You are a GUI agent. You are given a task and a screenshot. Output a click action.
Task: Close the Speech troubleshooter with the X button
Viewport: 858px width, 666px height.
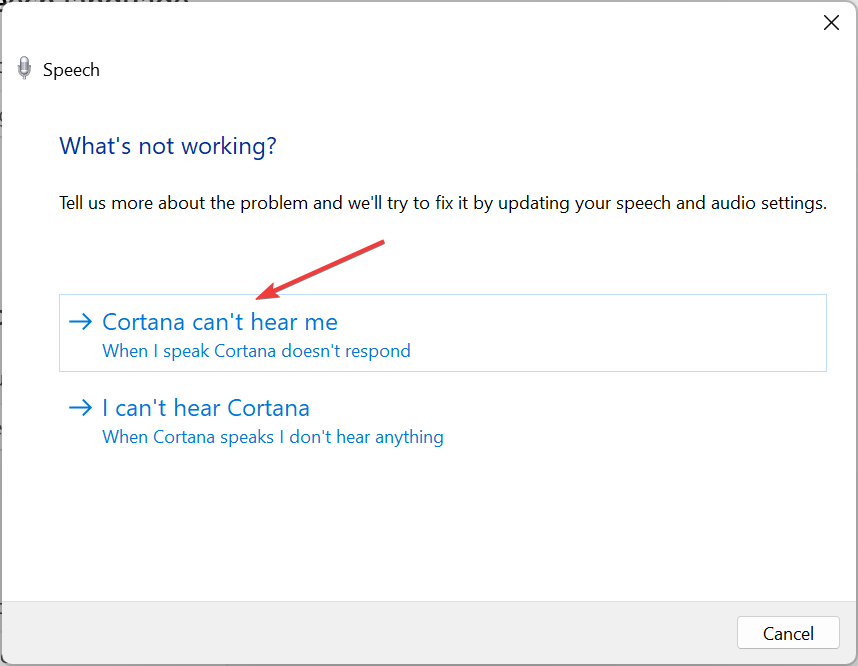coord(831,22)
